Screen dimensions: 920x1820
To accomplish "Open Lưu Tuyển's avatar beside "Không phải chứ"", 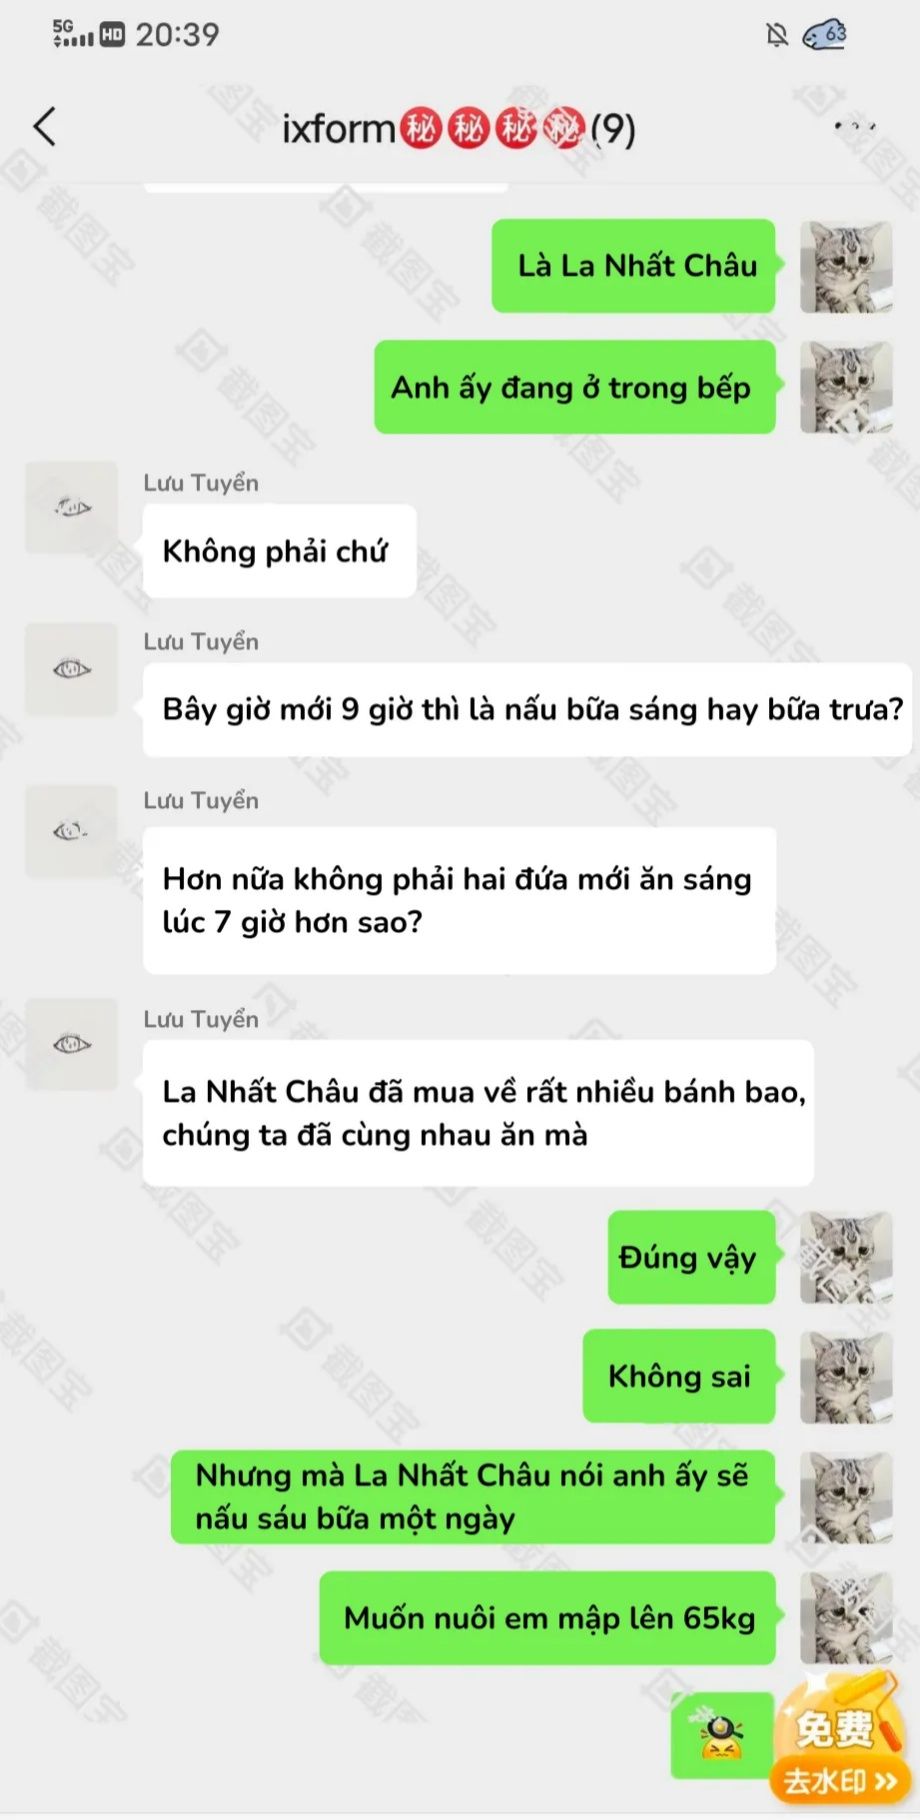I will 71,508.
